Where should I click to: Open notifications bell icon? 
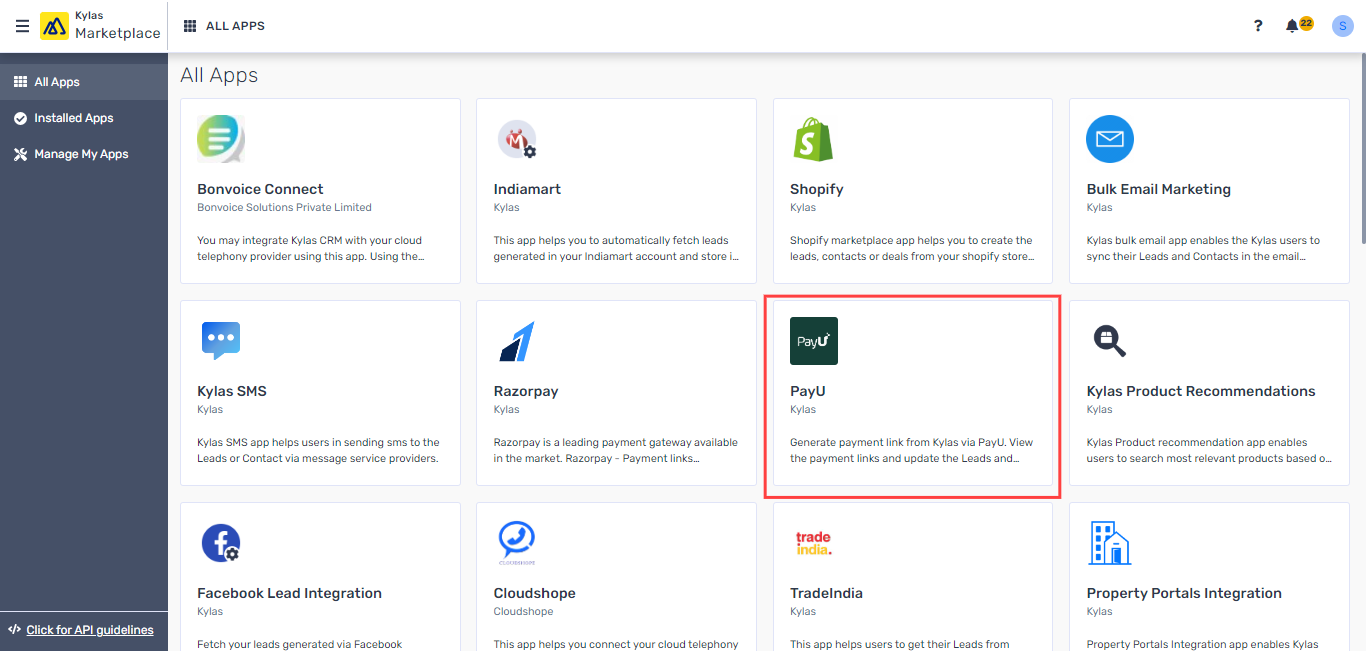coord(1292,26)
